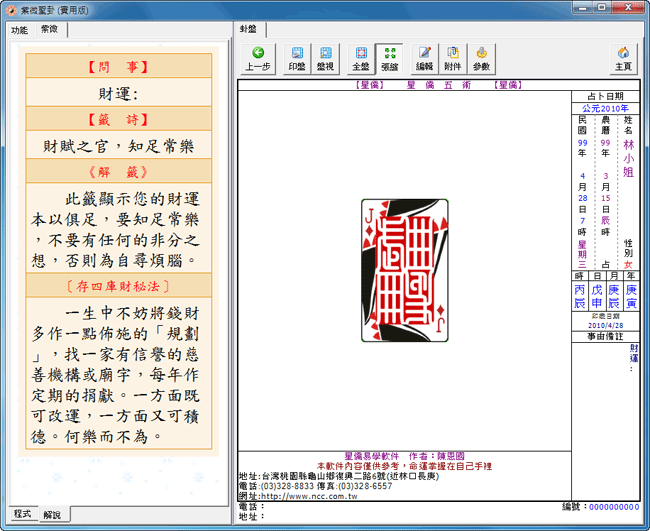Image resolution: width=650 pixels, height=531 pixels.
Task: Click the app icon in title bar
Action: point(11,10)
